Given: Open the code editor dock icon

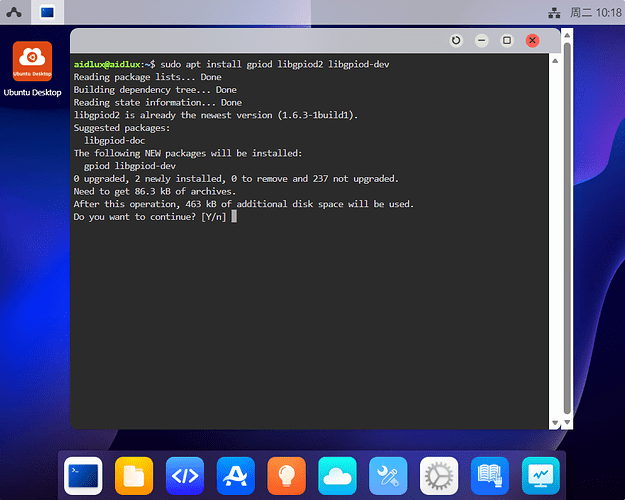Looking at the screenshot, I should tap(185, 475).
